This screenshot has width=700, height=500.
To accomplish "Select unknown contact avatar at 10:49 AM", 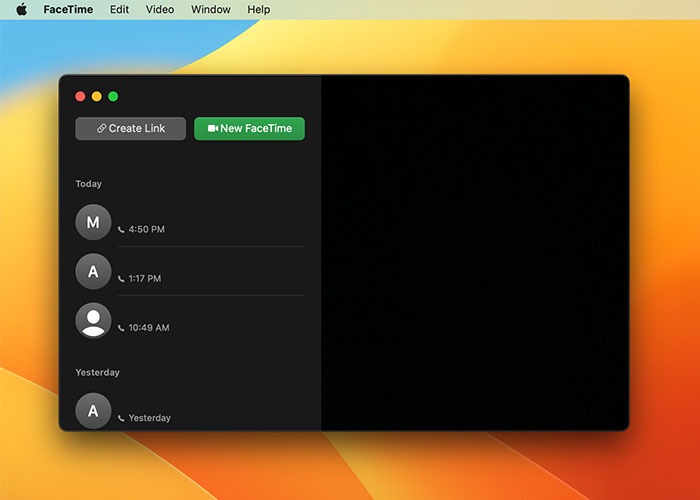I will point(93,320).
